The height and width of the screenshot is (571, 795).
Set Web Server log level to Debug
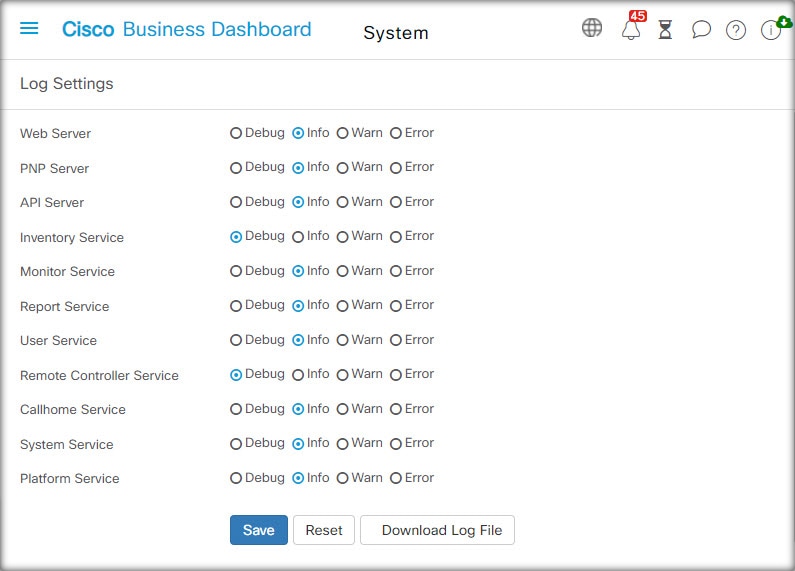tap(236, 133)
